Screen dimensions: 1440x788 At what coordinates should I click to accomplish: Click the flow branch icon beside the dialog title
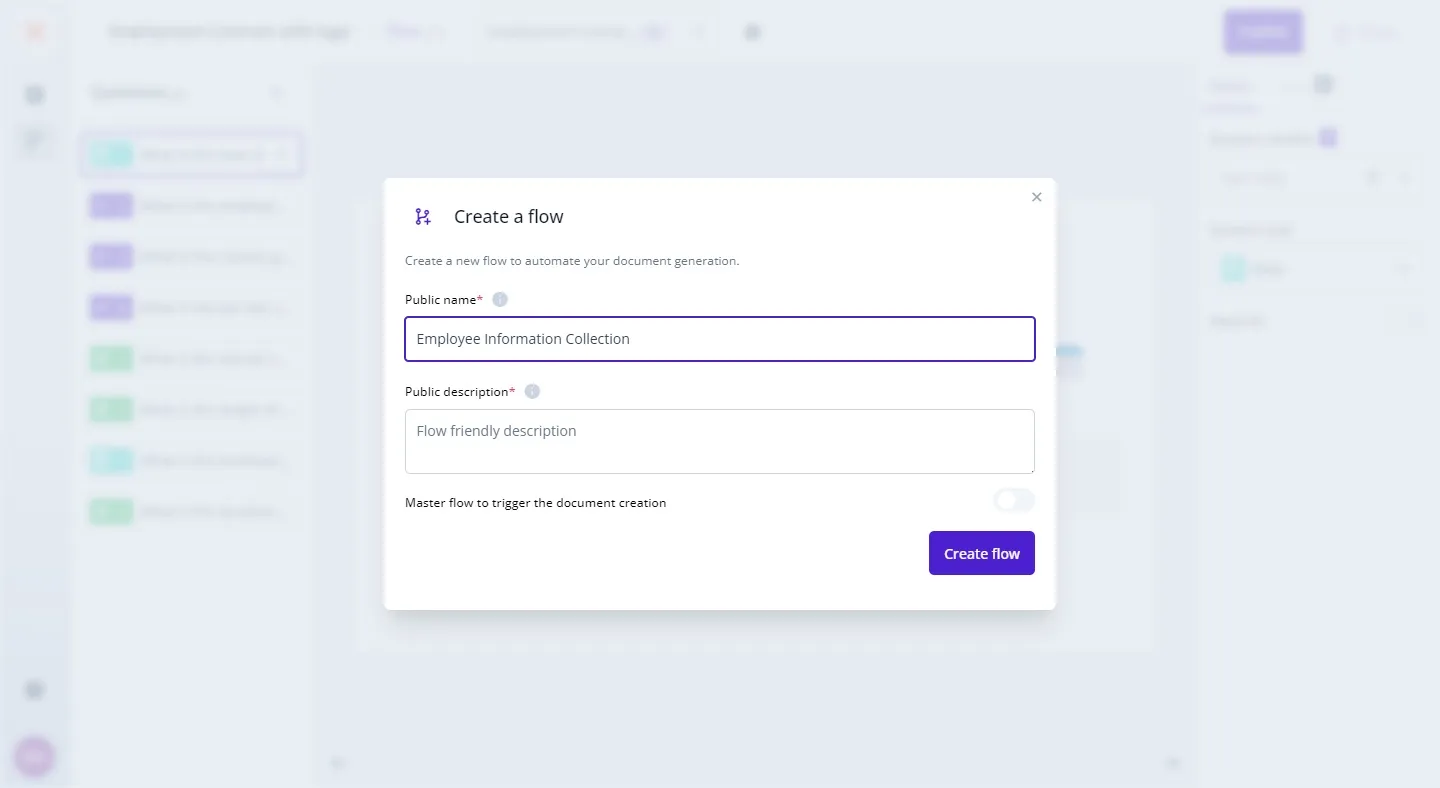tap(423, 217)
